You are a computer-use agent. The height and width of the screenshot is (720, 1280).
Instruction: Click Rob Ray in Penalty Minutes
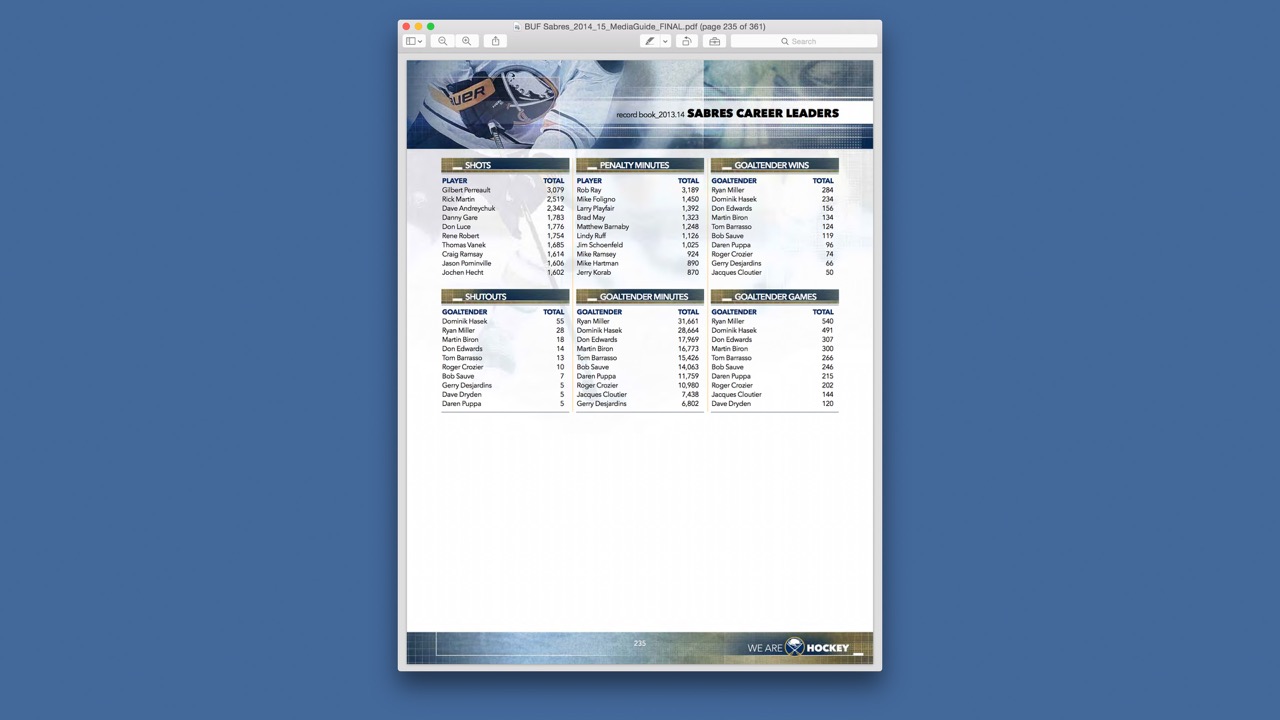[589, 190]
